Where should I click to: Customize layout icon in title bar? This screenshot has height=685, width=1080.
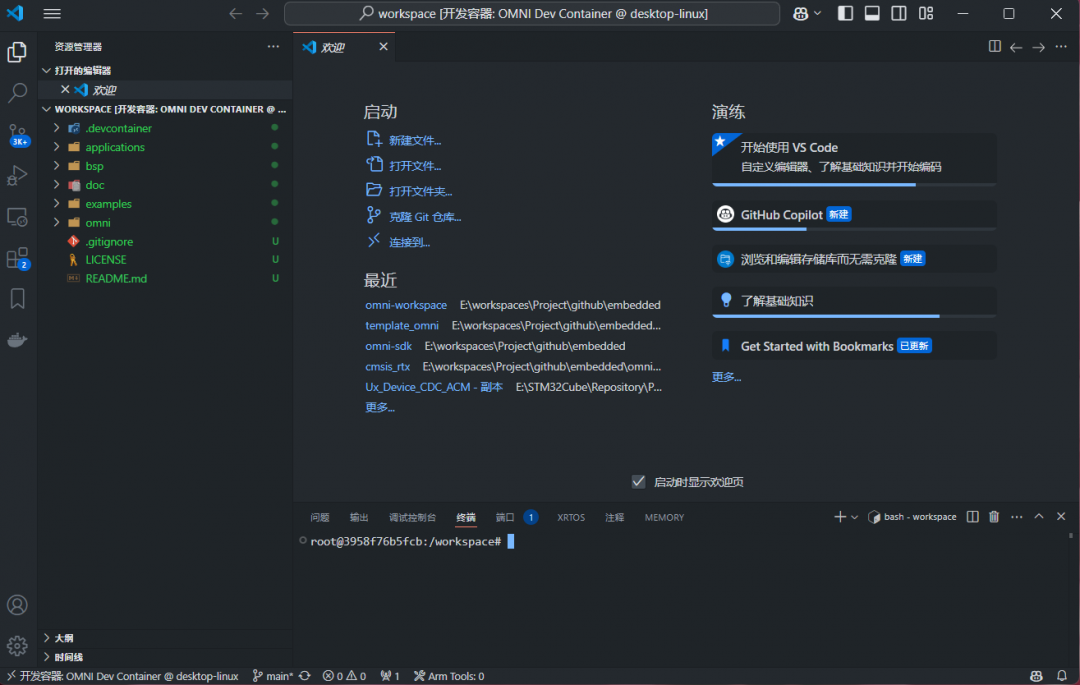(x=926, y=14)
